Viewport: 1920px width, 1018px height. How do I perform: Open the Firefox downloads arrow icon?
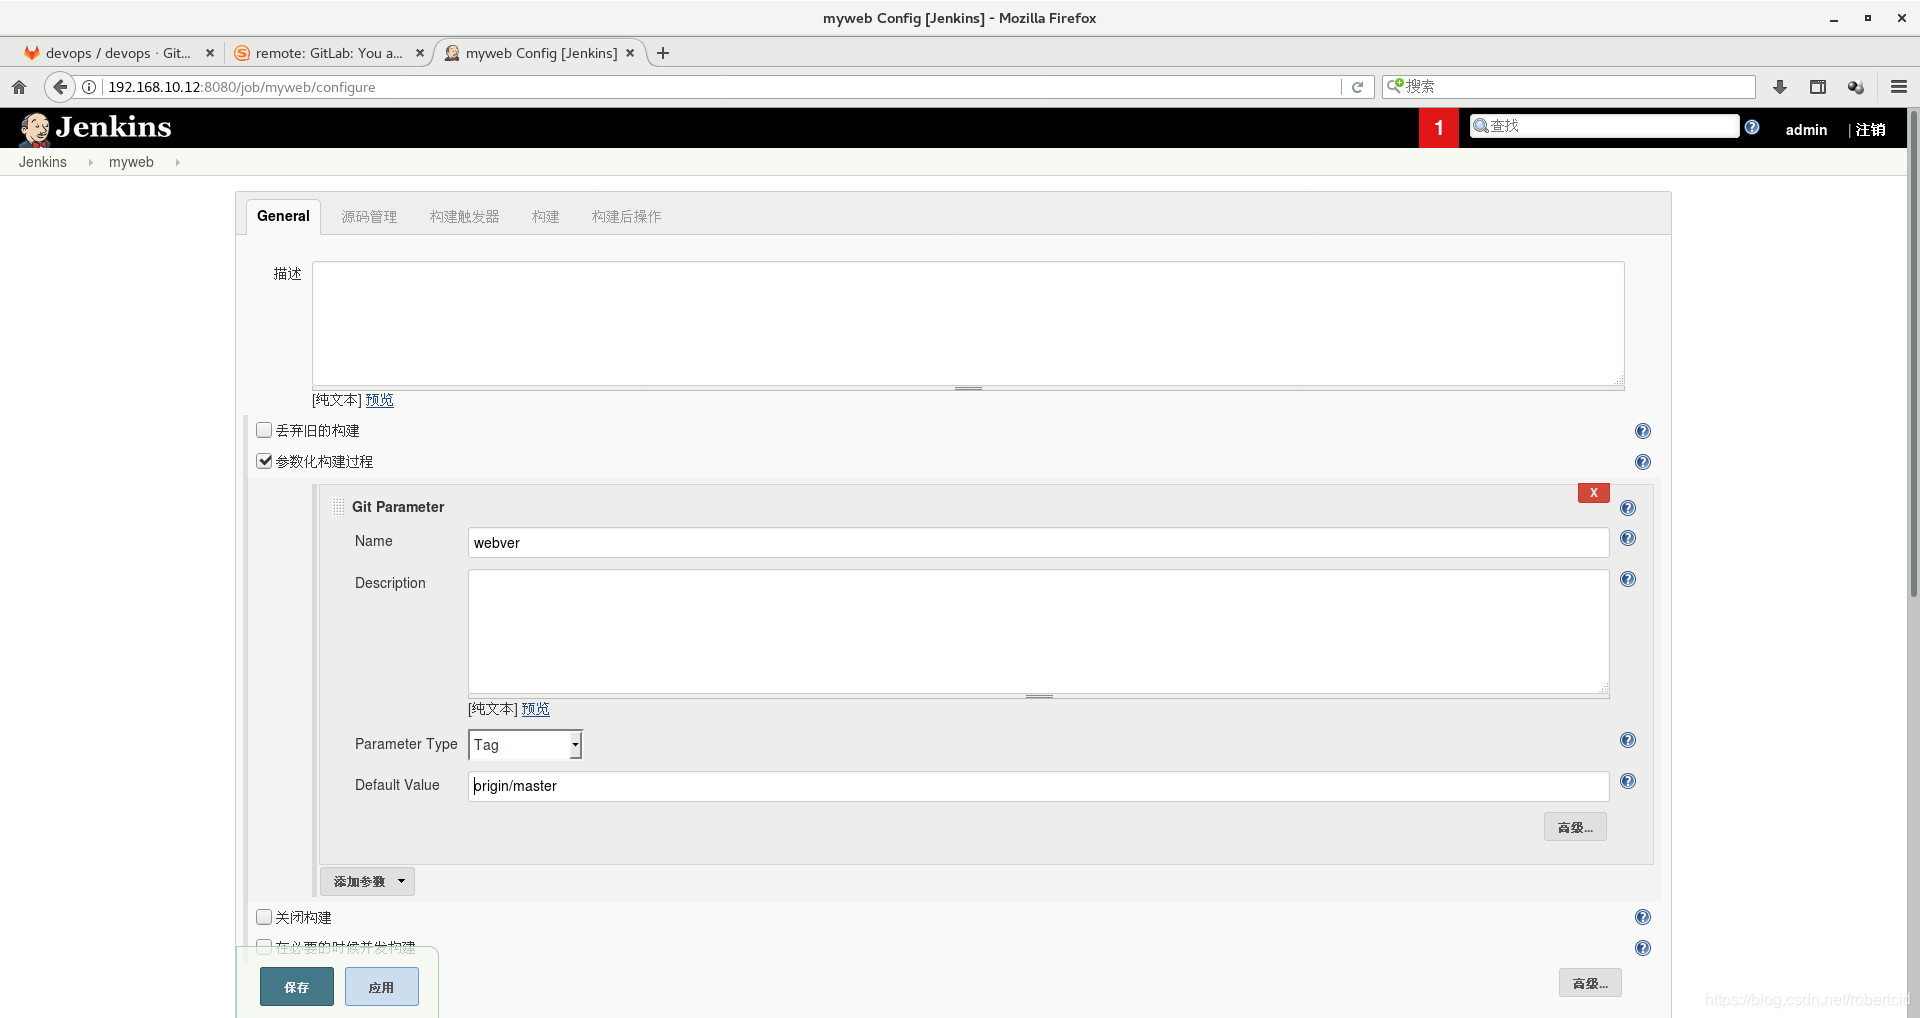tap(1780, 87)
